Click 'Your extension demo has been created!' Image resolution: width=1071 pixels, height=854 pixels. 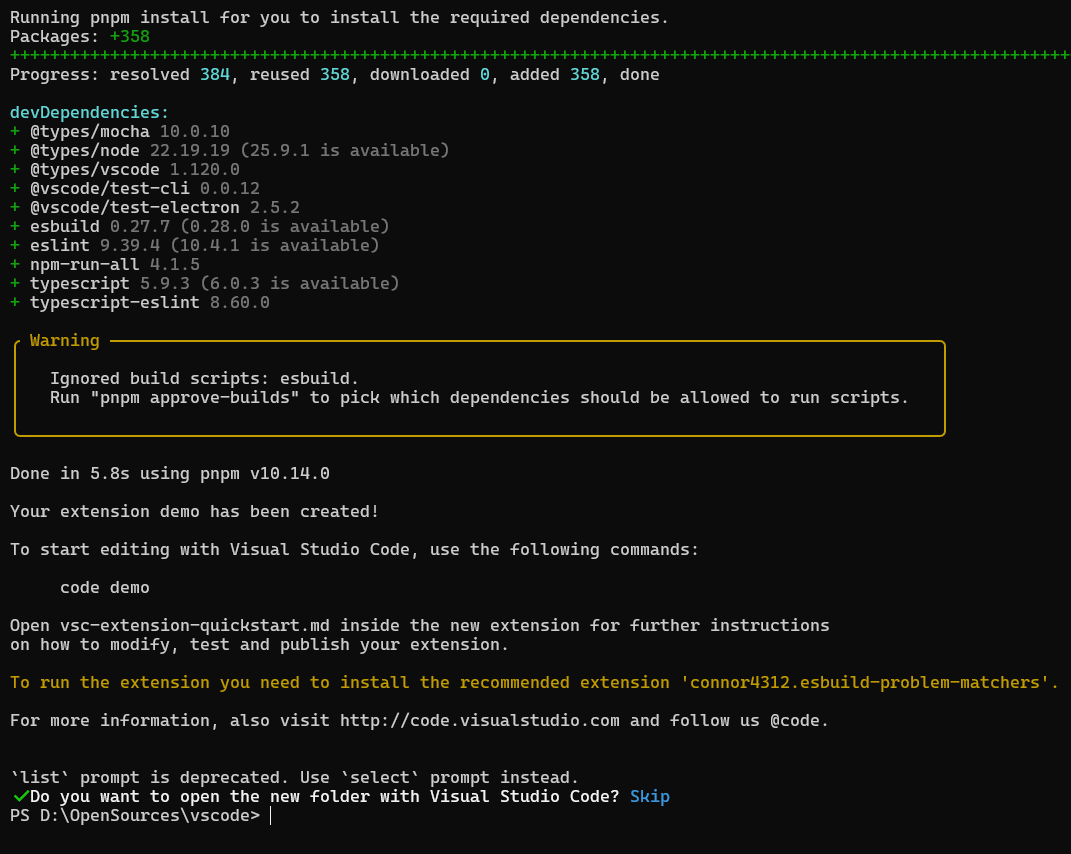click(195, 512)
